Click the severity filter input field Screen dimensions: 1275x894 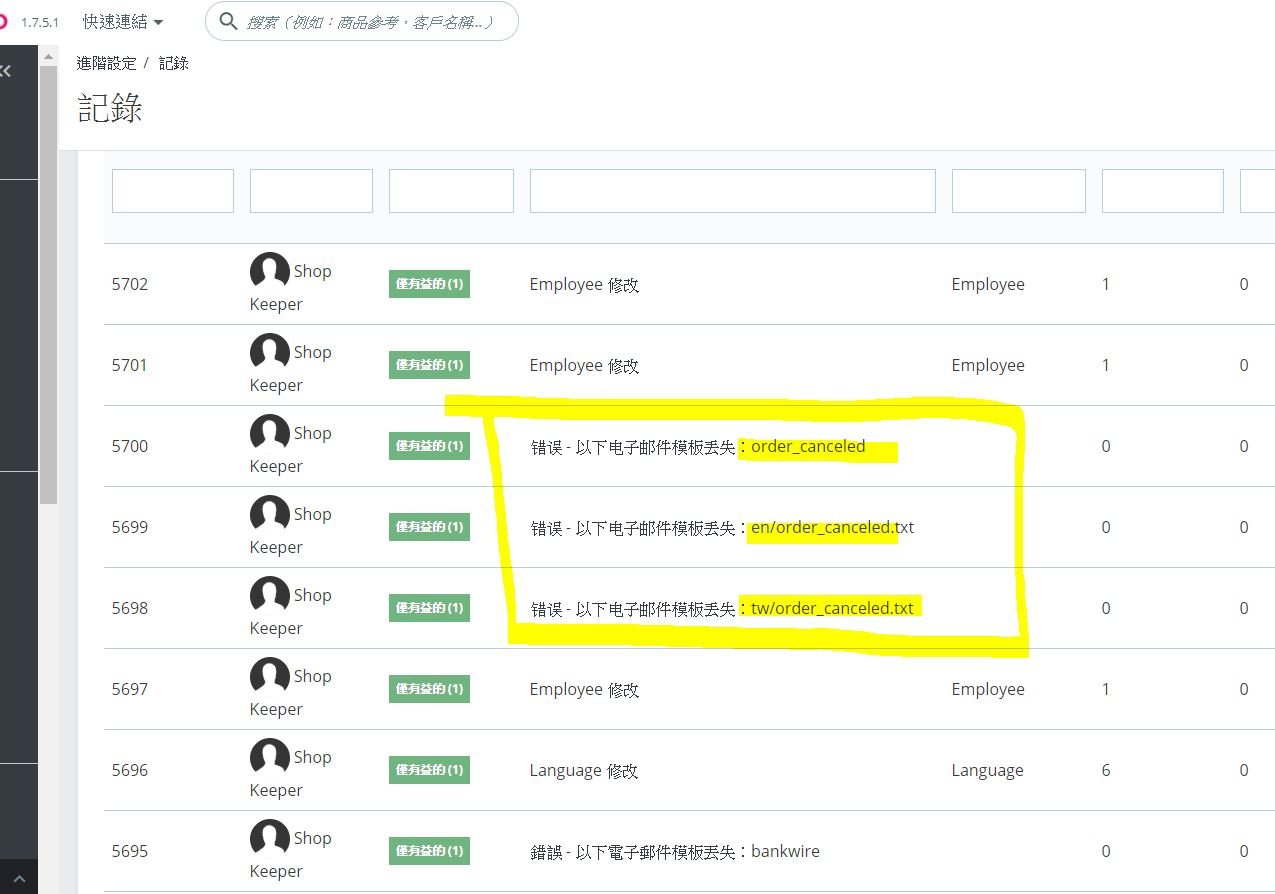click(x=451, y=191)
